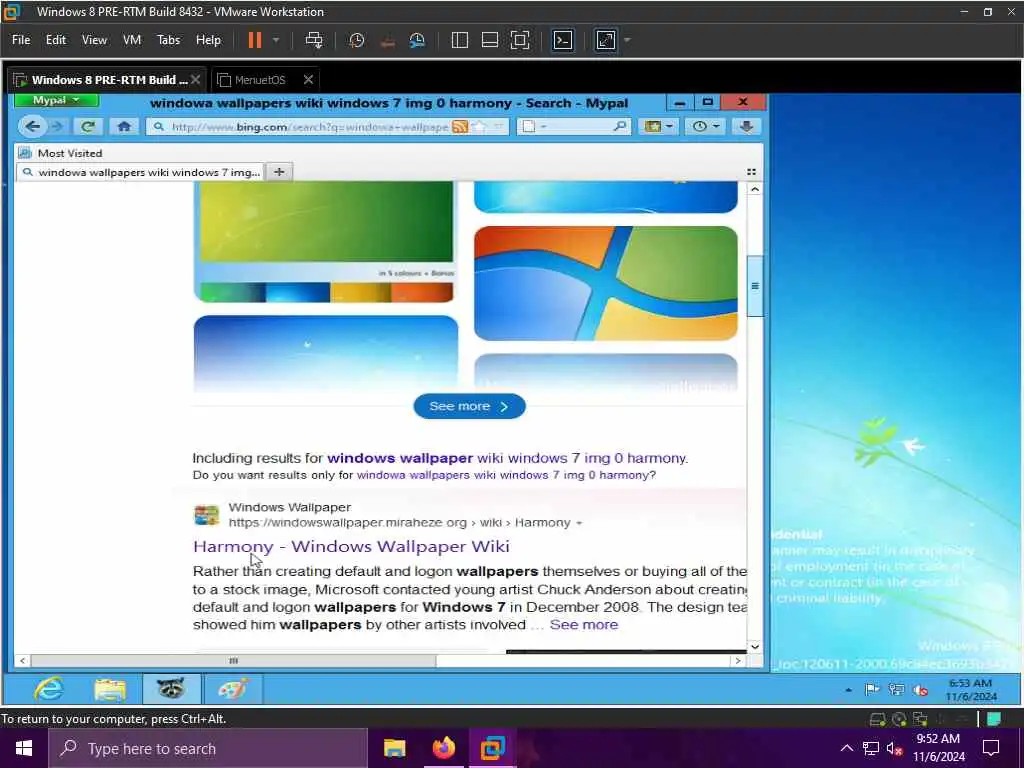This screenshot has width=1024, height=768.
Task: Take a VM snapshot
Action: (x=357, y=40)
